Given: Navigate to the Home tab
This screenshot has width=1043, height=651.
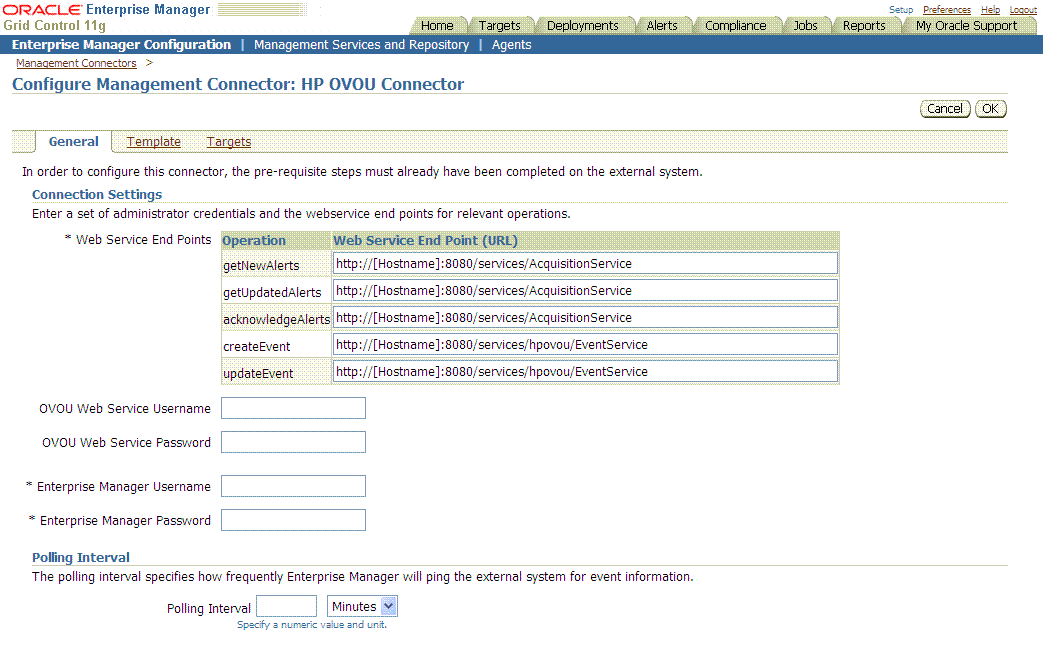Looking at the screenshot, I should 437,25.
